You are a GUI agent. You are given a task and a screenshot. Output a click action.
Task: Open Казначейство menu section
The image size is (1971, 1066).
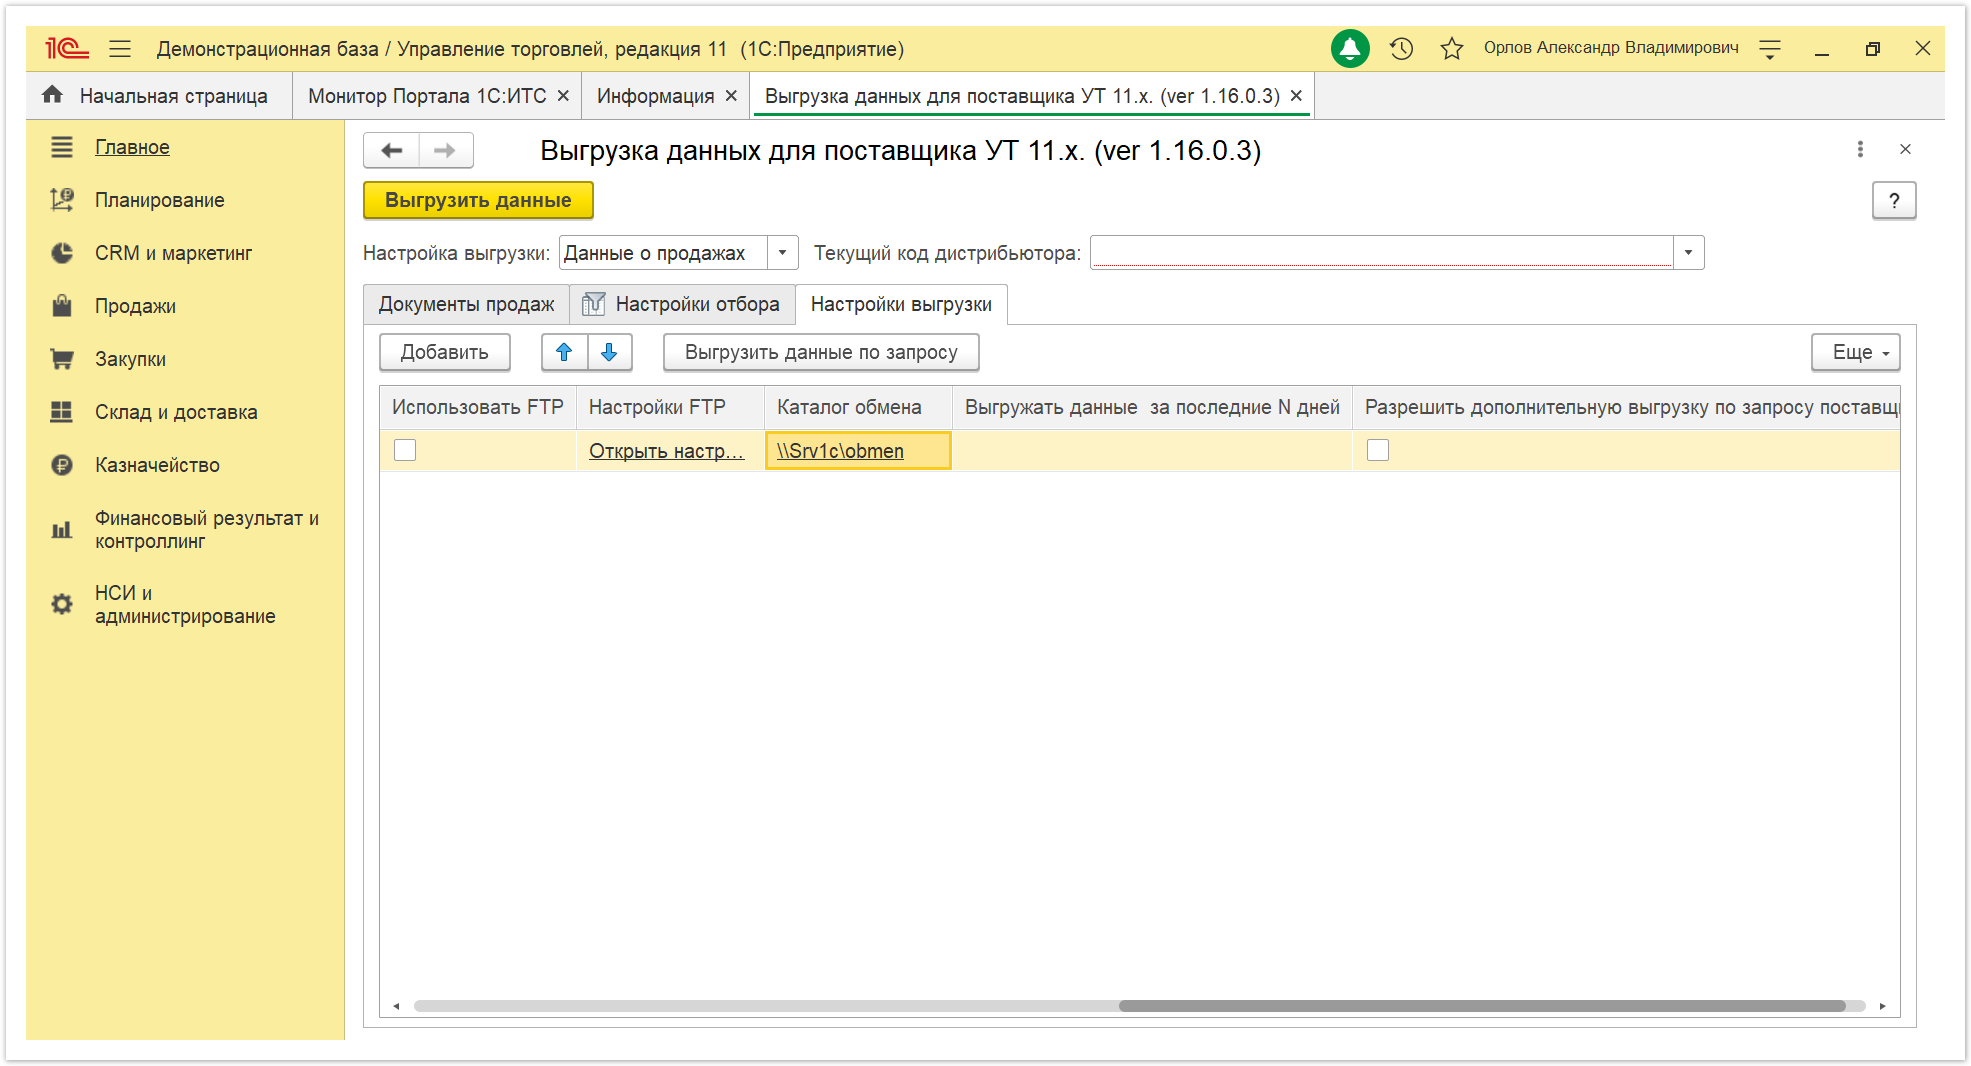coord(157,465)
